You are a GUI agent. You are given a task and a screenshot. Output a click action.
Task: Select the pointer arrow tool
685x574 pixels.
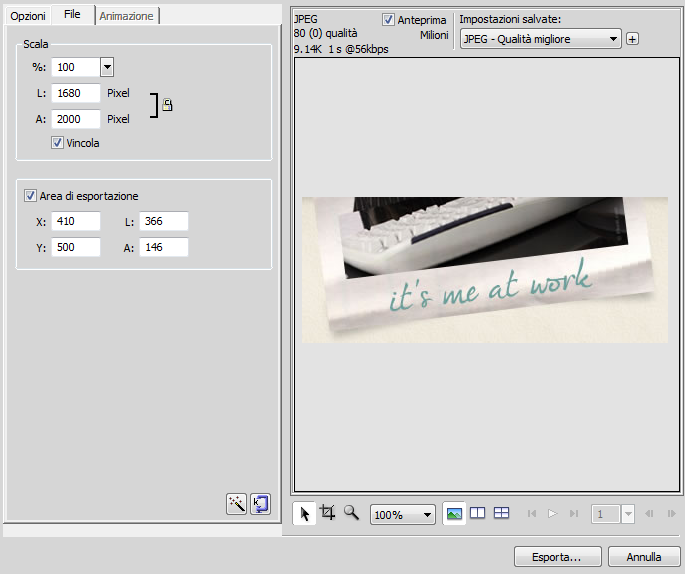[x=304, y=513]
